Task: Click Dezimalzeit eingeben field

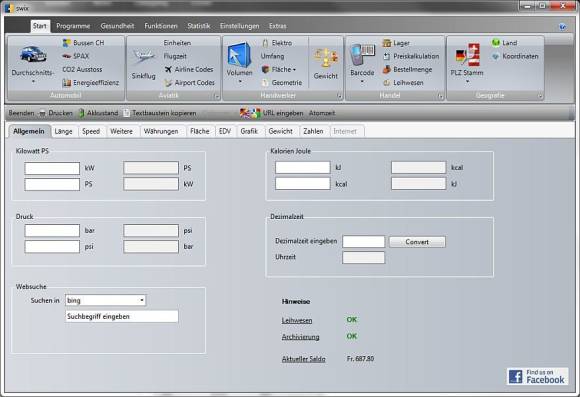Action: [x=364, y=242]
